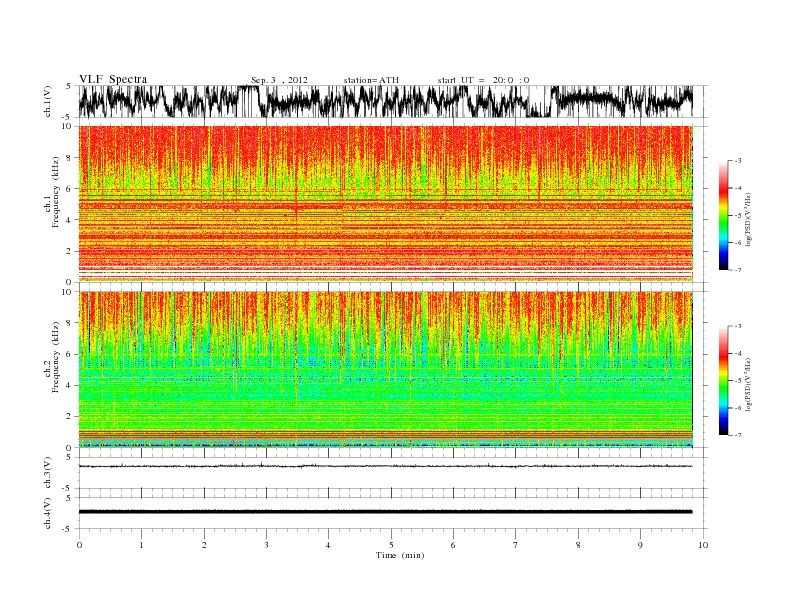This screenshot has width=792, height=612.
Task: Click the ch.1 spectrogram color bar
Action: coord(723,215)
